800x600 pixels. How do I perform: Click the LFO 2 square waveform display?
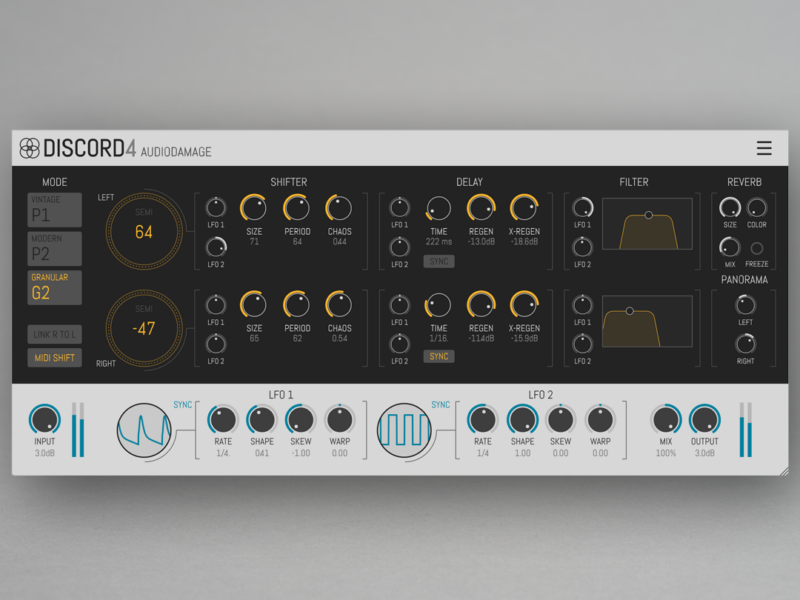click(x=405, y=430)
